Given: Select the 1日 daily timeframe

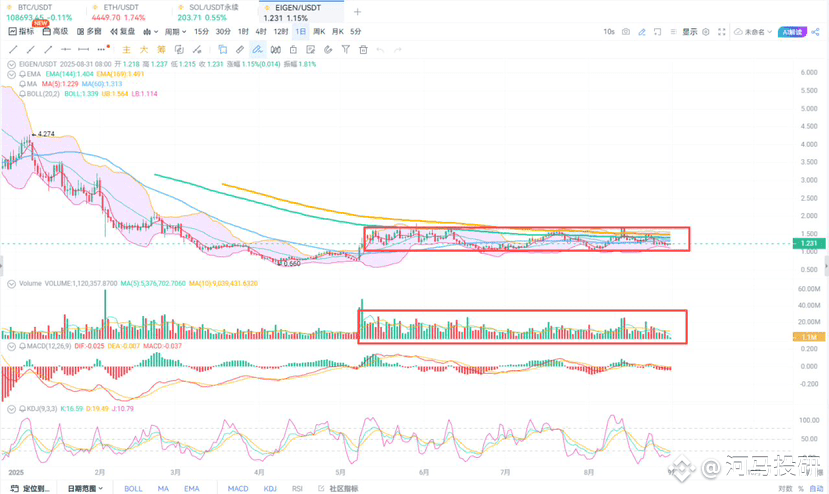Looking at the screenshot, I should [x=300, y=32].
